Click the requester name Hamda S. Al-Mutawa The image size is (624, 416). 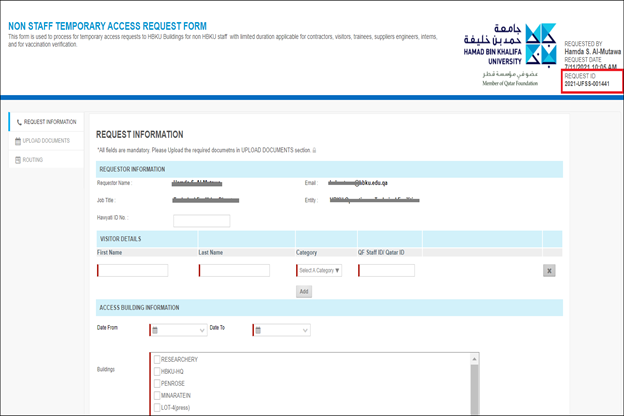click(x=592, y=52)
